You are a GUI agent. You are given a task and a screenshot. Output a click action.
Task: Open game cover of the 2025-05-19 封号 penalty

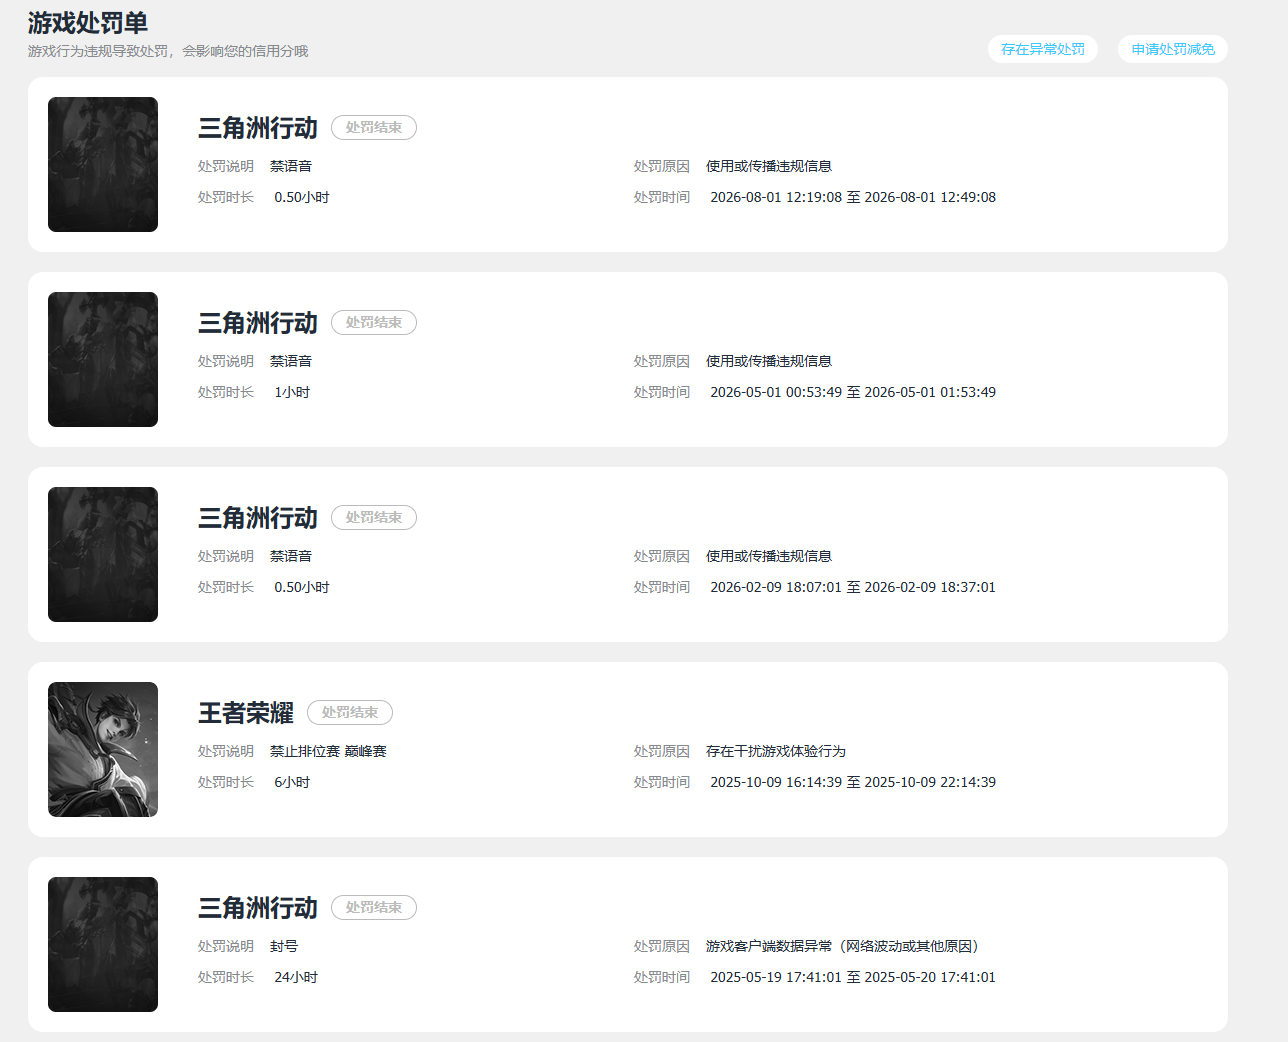point(103,944)
